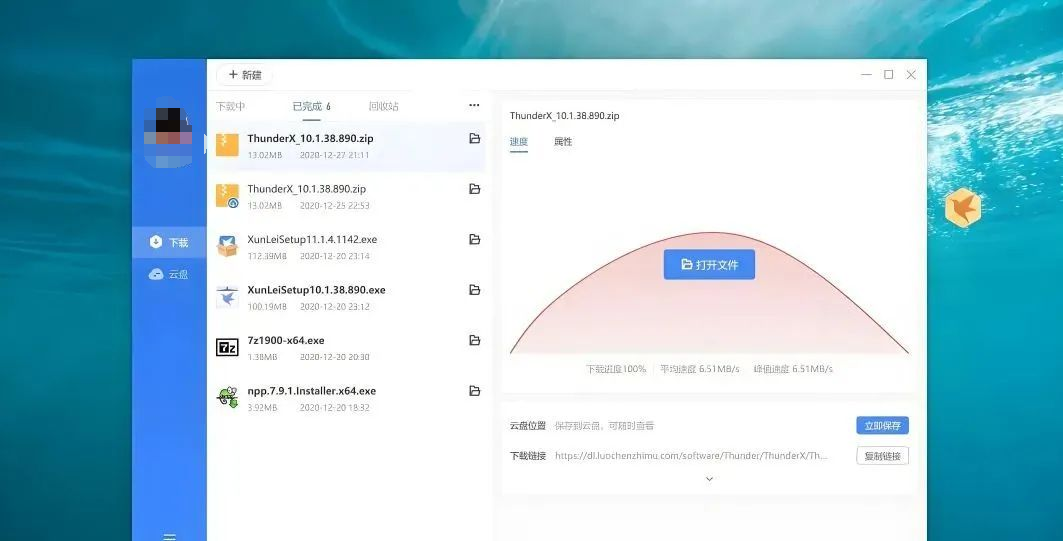The width and height of the screenshot is (1063, 541).
Task: Open the hamburger menu at the sidebar bottom
Action: click(x=169, y=536)
